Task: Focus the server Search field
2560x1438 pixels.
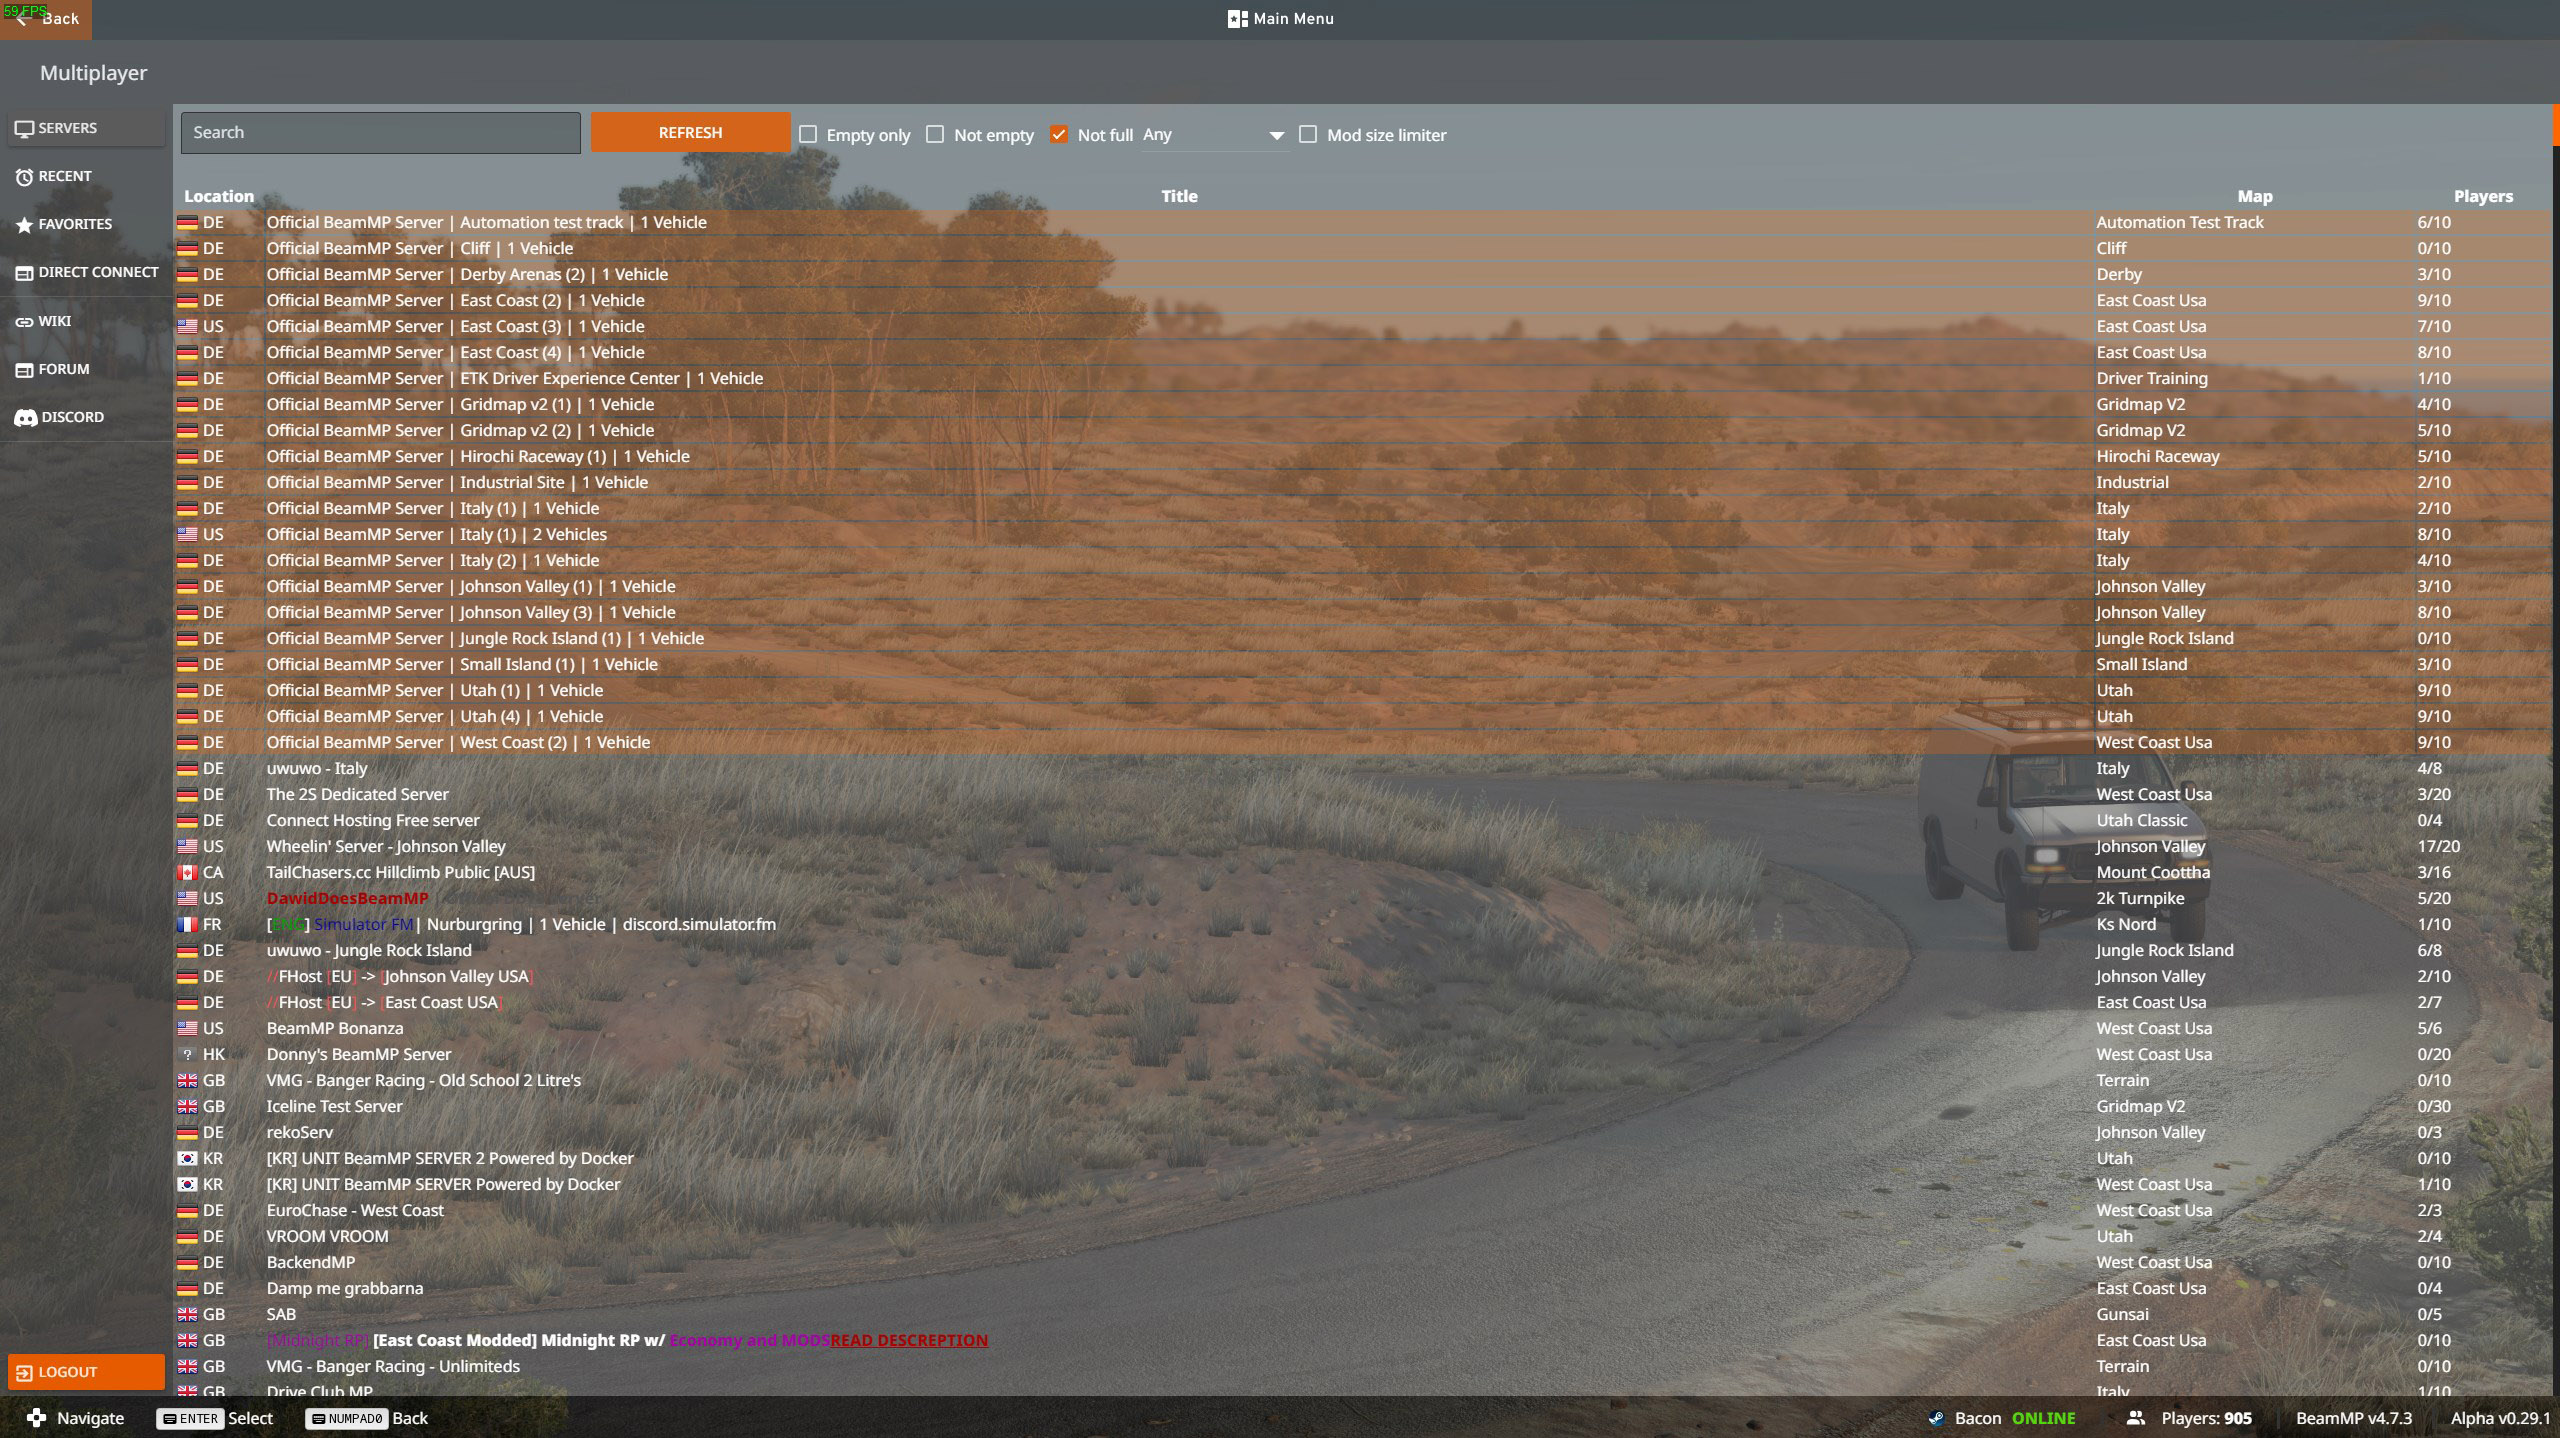Action: (380, 133)
